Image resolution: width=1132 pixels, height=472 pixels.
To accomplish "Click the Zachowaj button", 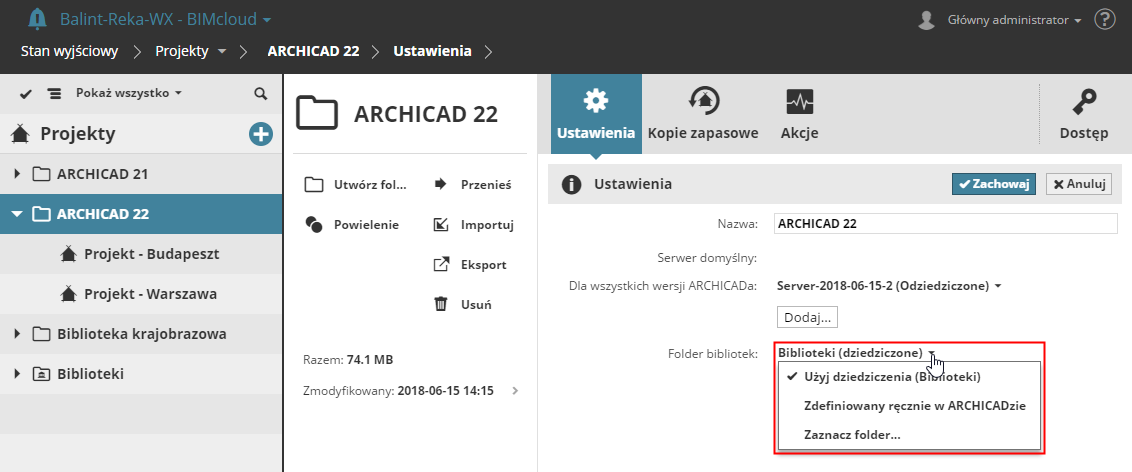I will [x=994, y=184].
